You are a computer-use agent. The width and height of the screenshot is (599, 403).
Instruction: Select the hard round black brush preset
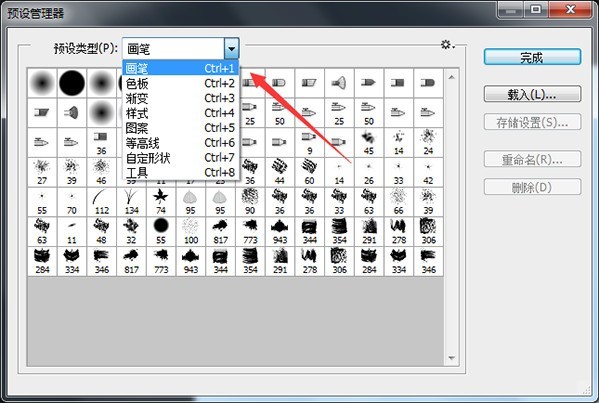coord(72,83)
